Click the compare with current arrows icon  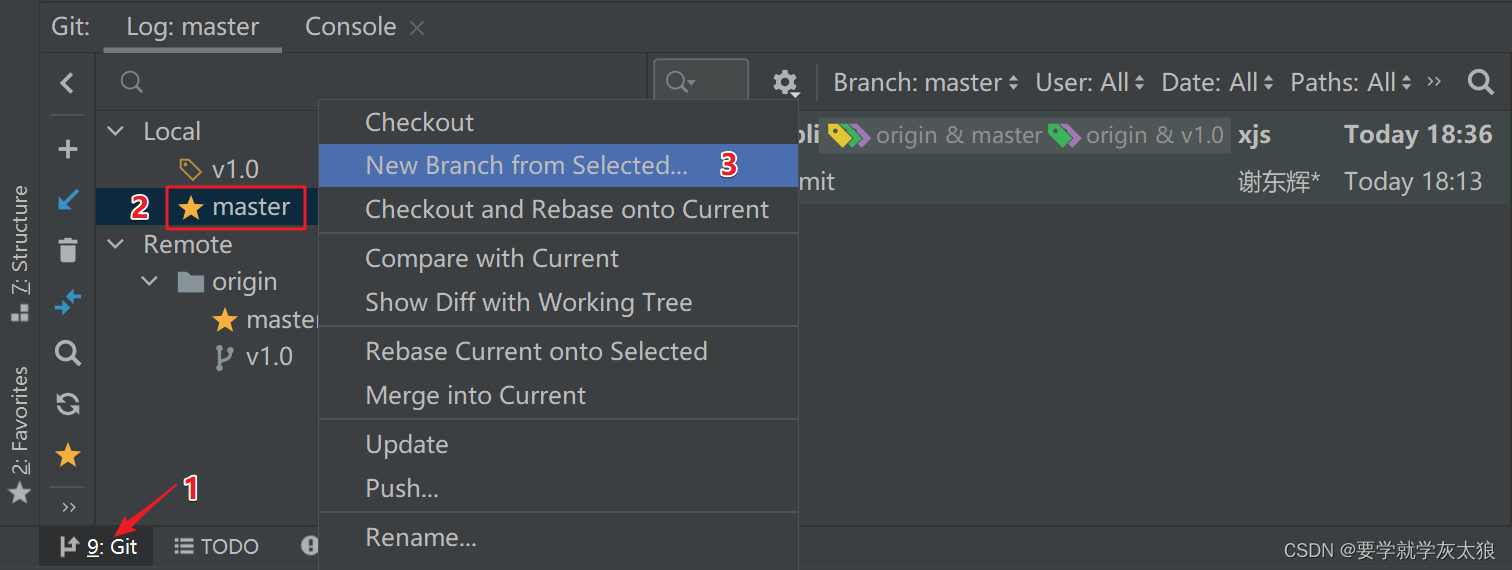click(68, 302)
